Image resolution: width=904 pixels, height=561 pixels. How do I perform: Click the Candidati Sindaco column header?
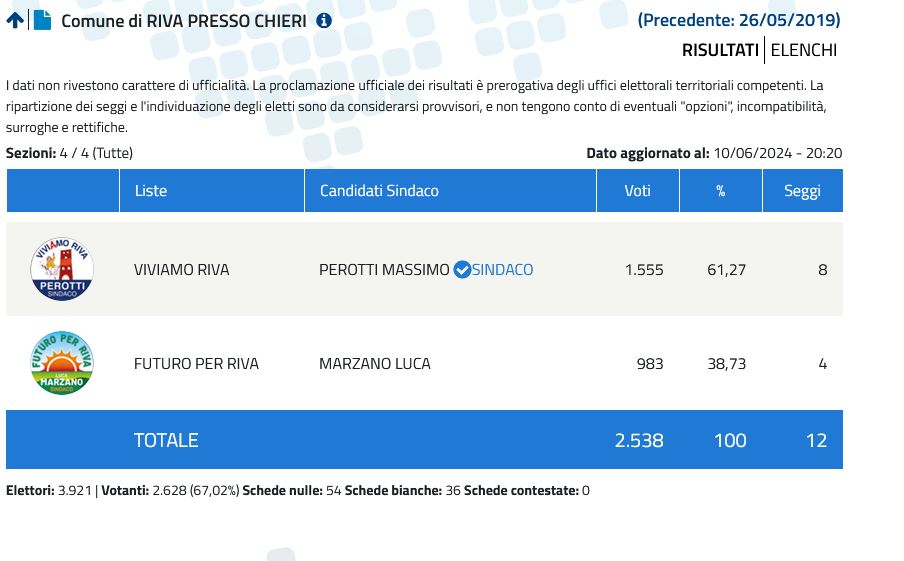point(379,191)
